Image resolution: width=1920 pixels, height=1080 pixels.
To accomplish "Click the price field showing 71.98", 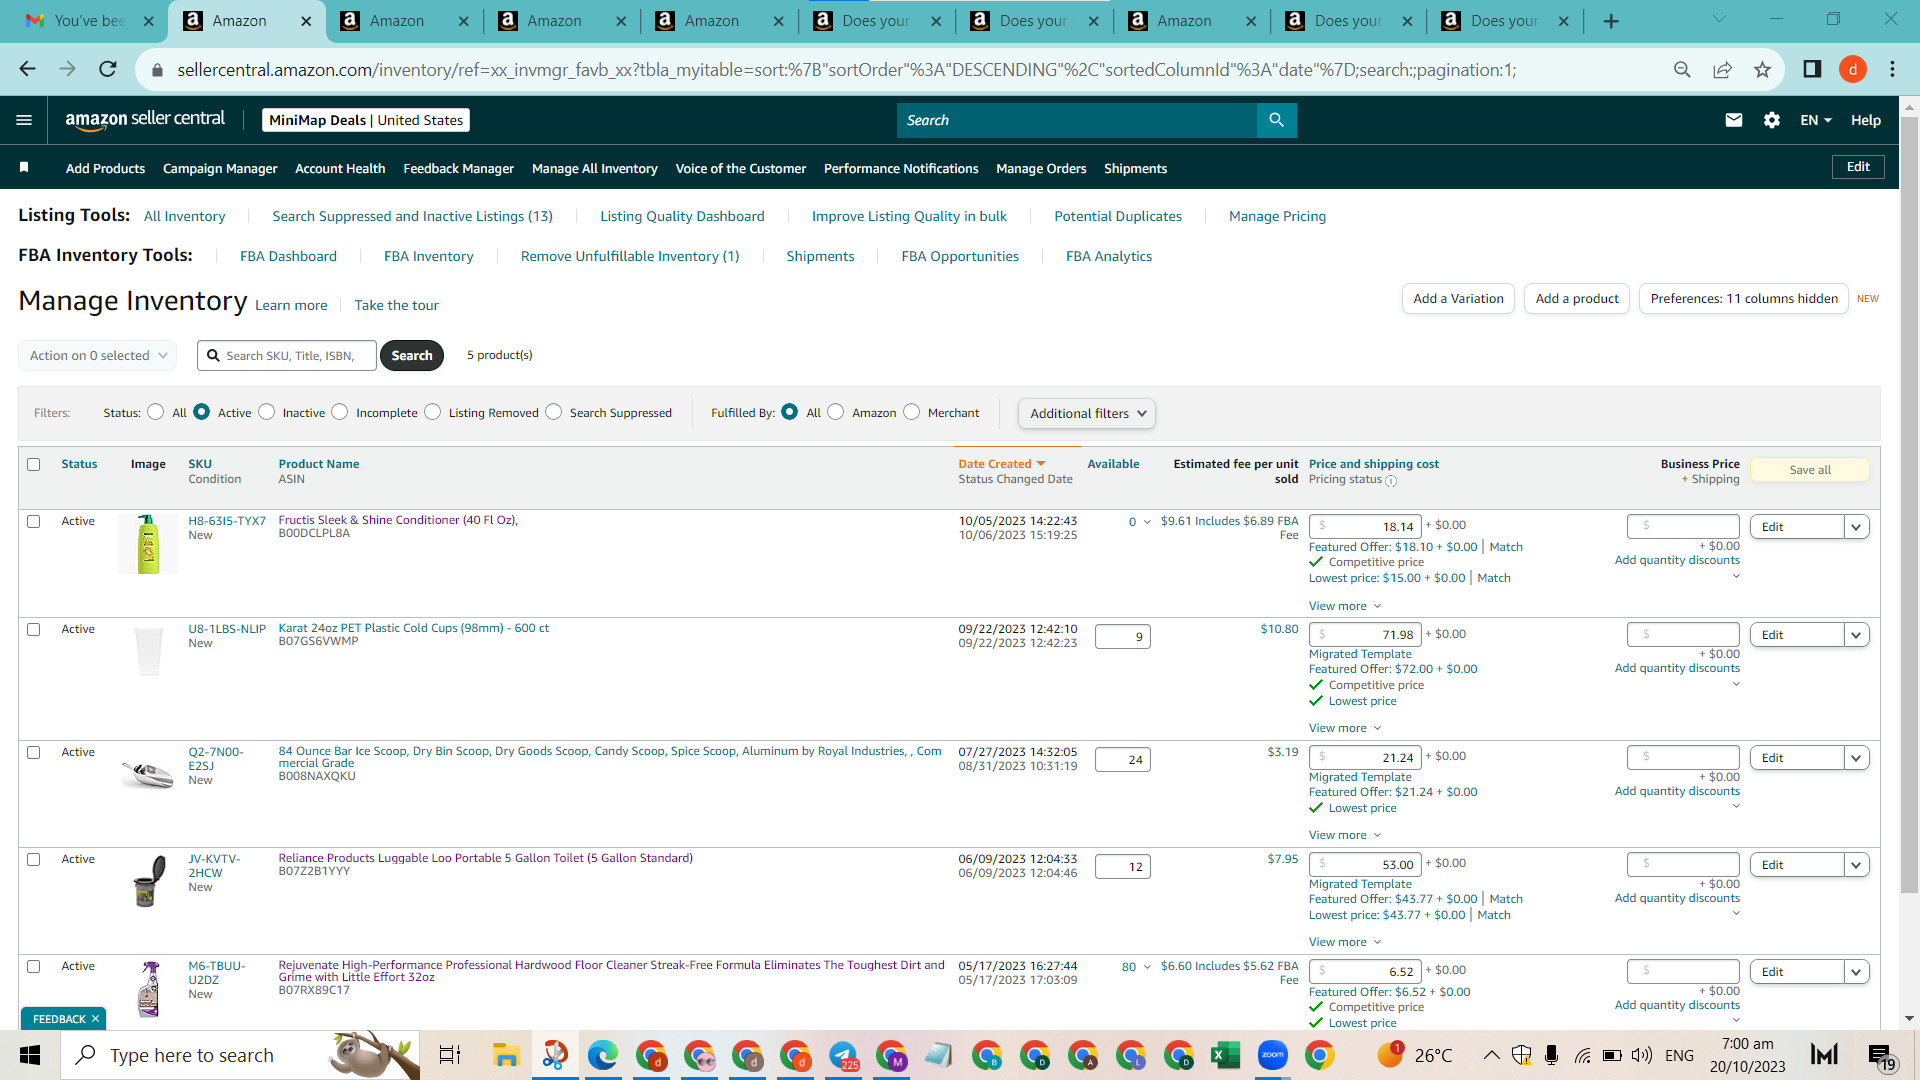I will 1365,634.
